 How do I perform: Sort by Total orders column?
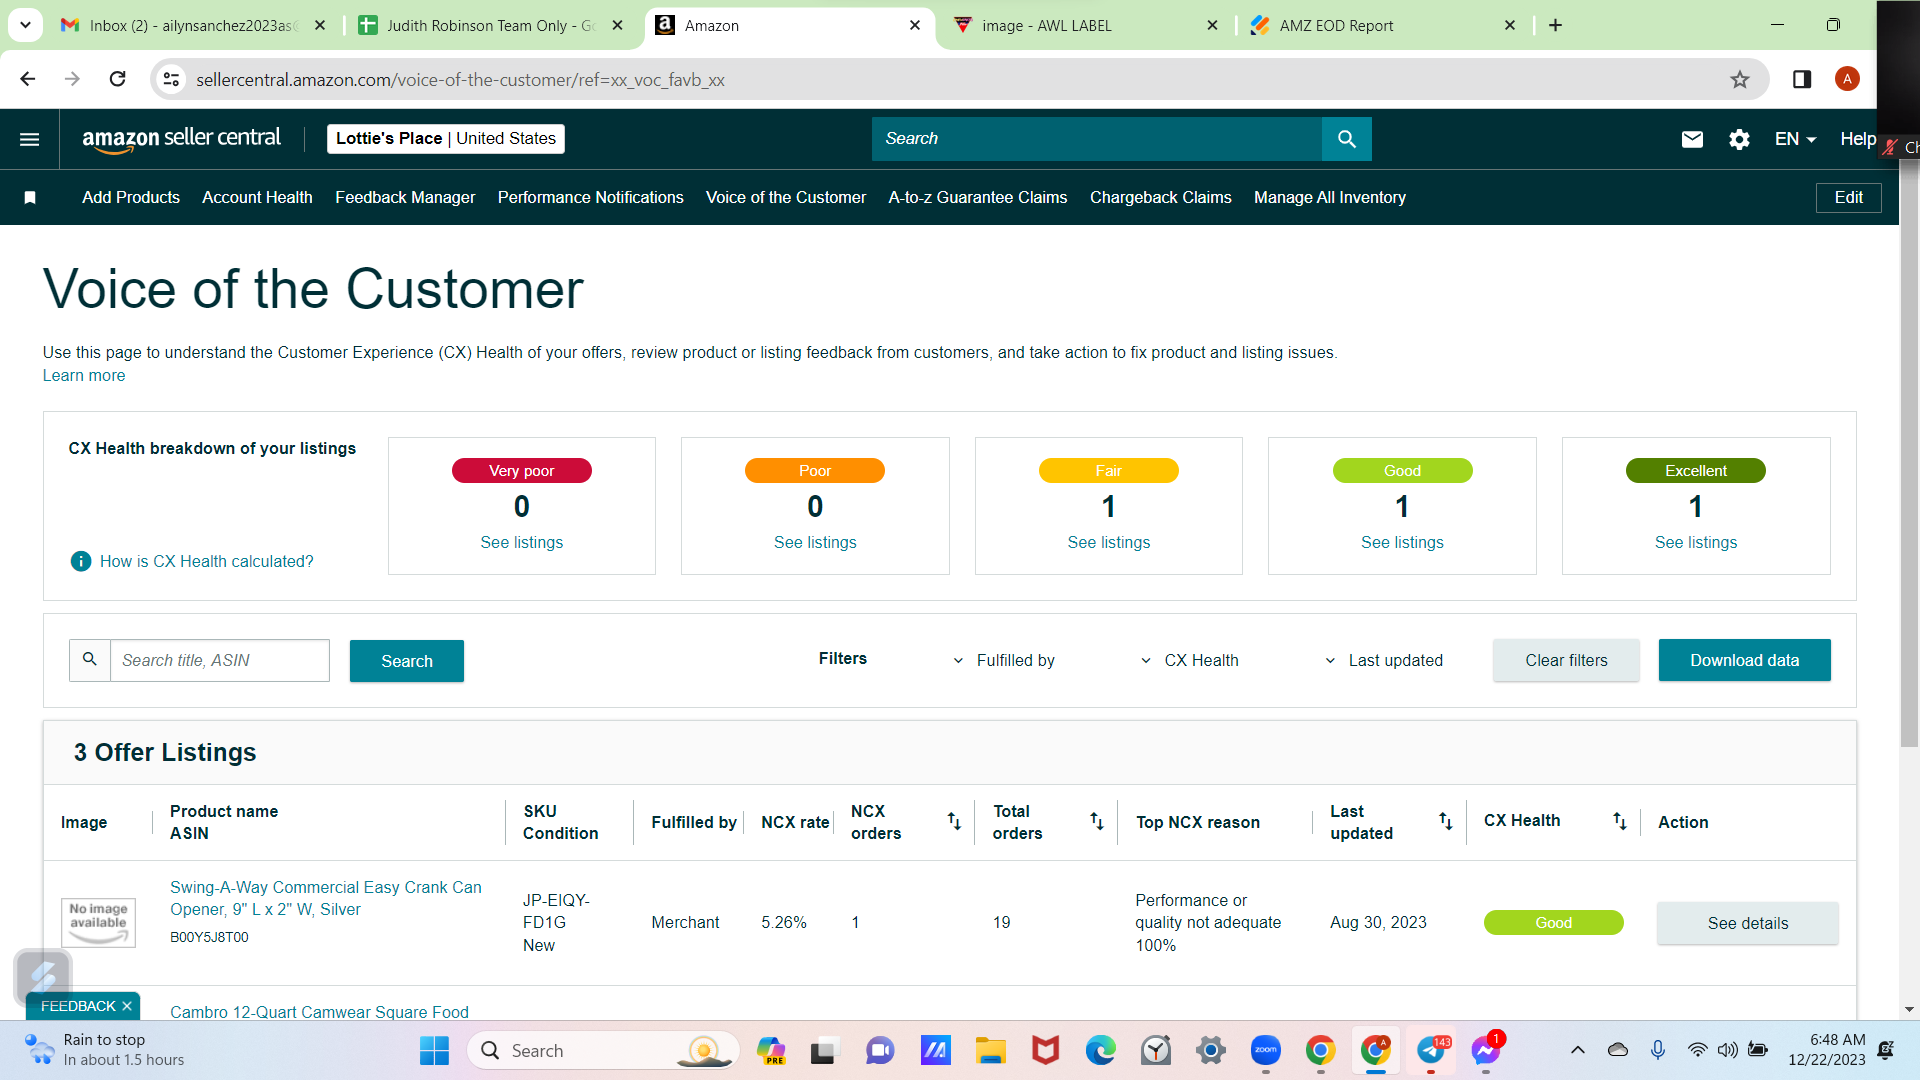click(1097, 821)
